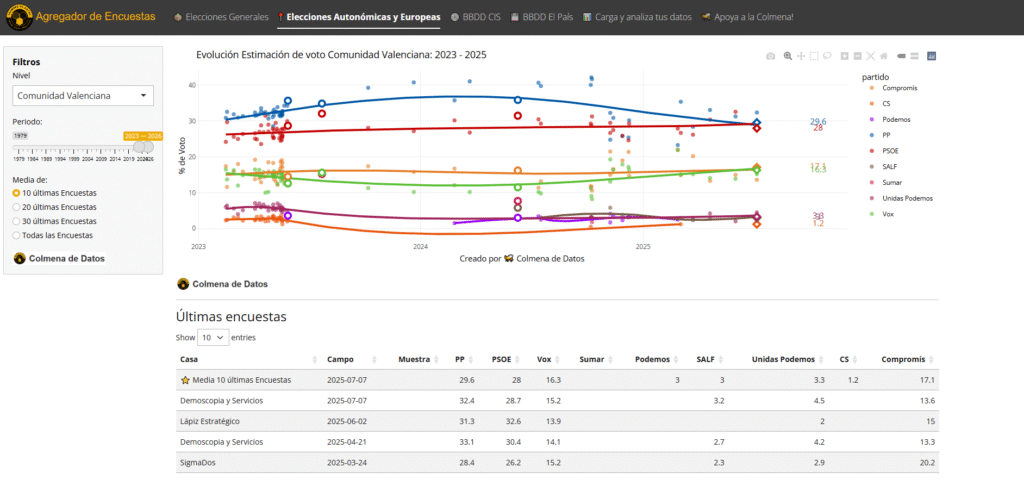Switch to the BBDD CIS tab
Screen dimensions: 1024x480
pos(475,17)
